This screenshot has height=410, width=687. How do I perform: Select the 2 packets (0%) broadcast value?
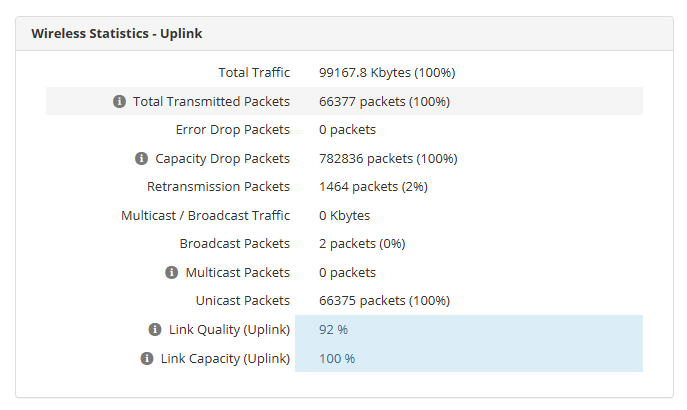(362, 243)
